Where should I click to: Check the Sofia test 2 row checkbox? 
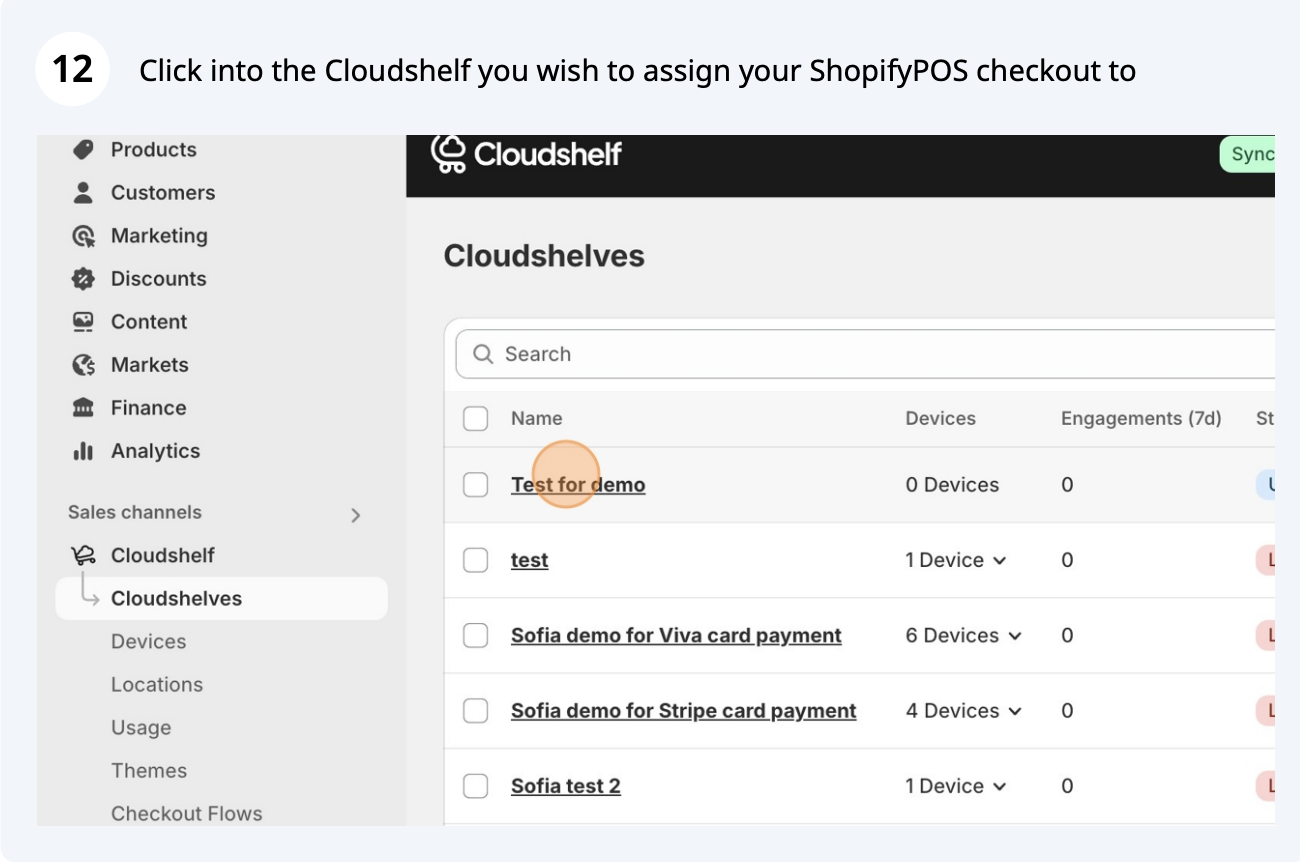475,786
